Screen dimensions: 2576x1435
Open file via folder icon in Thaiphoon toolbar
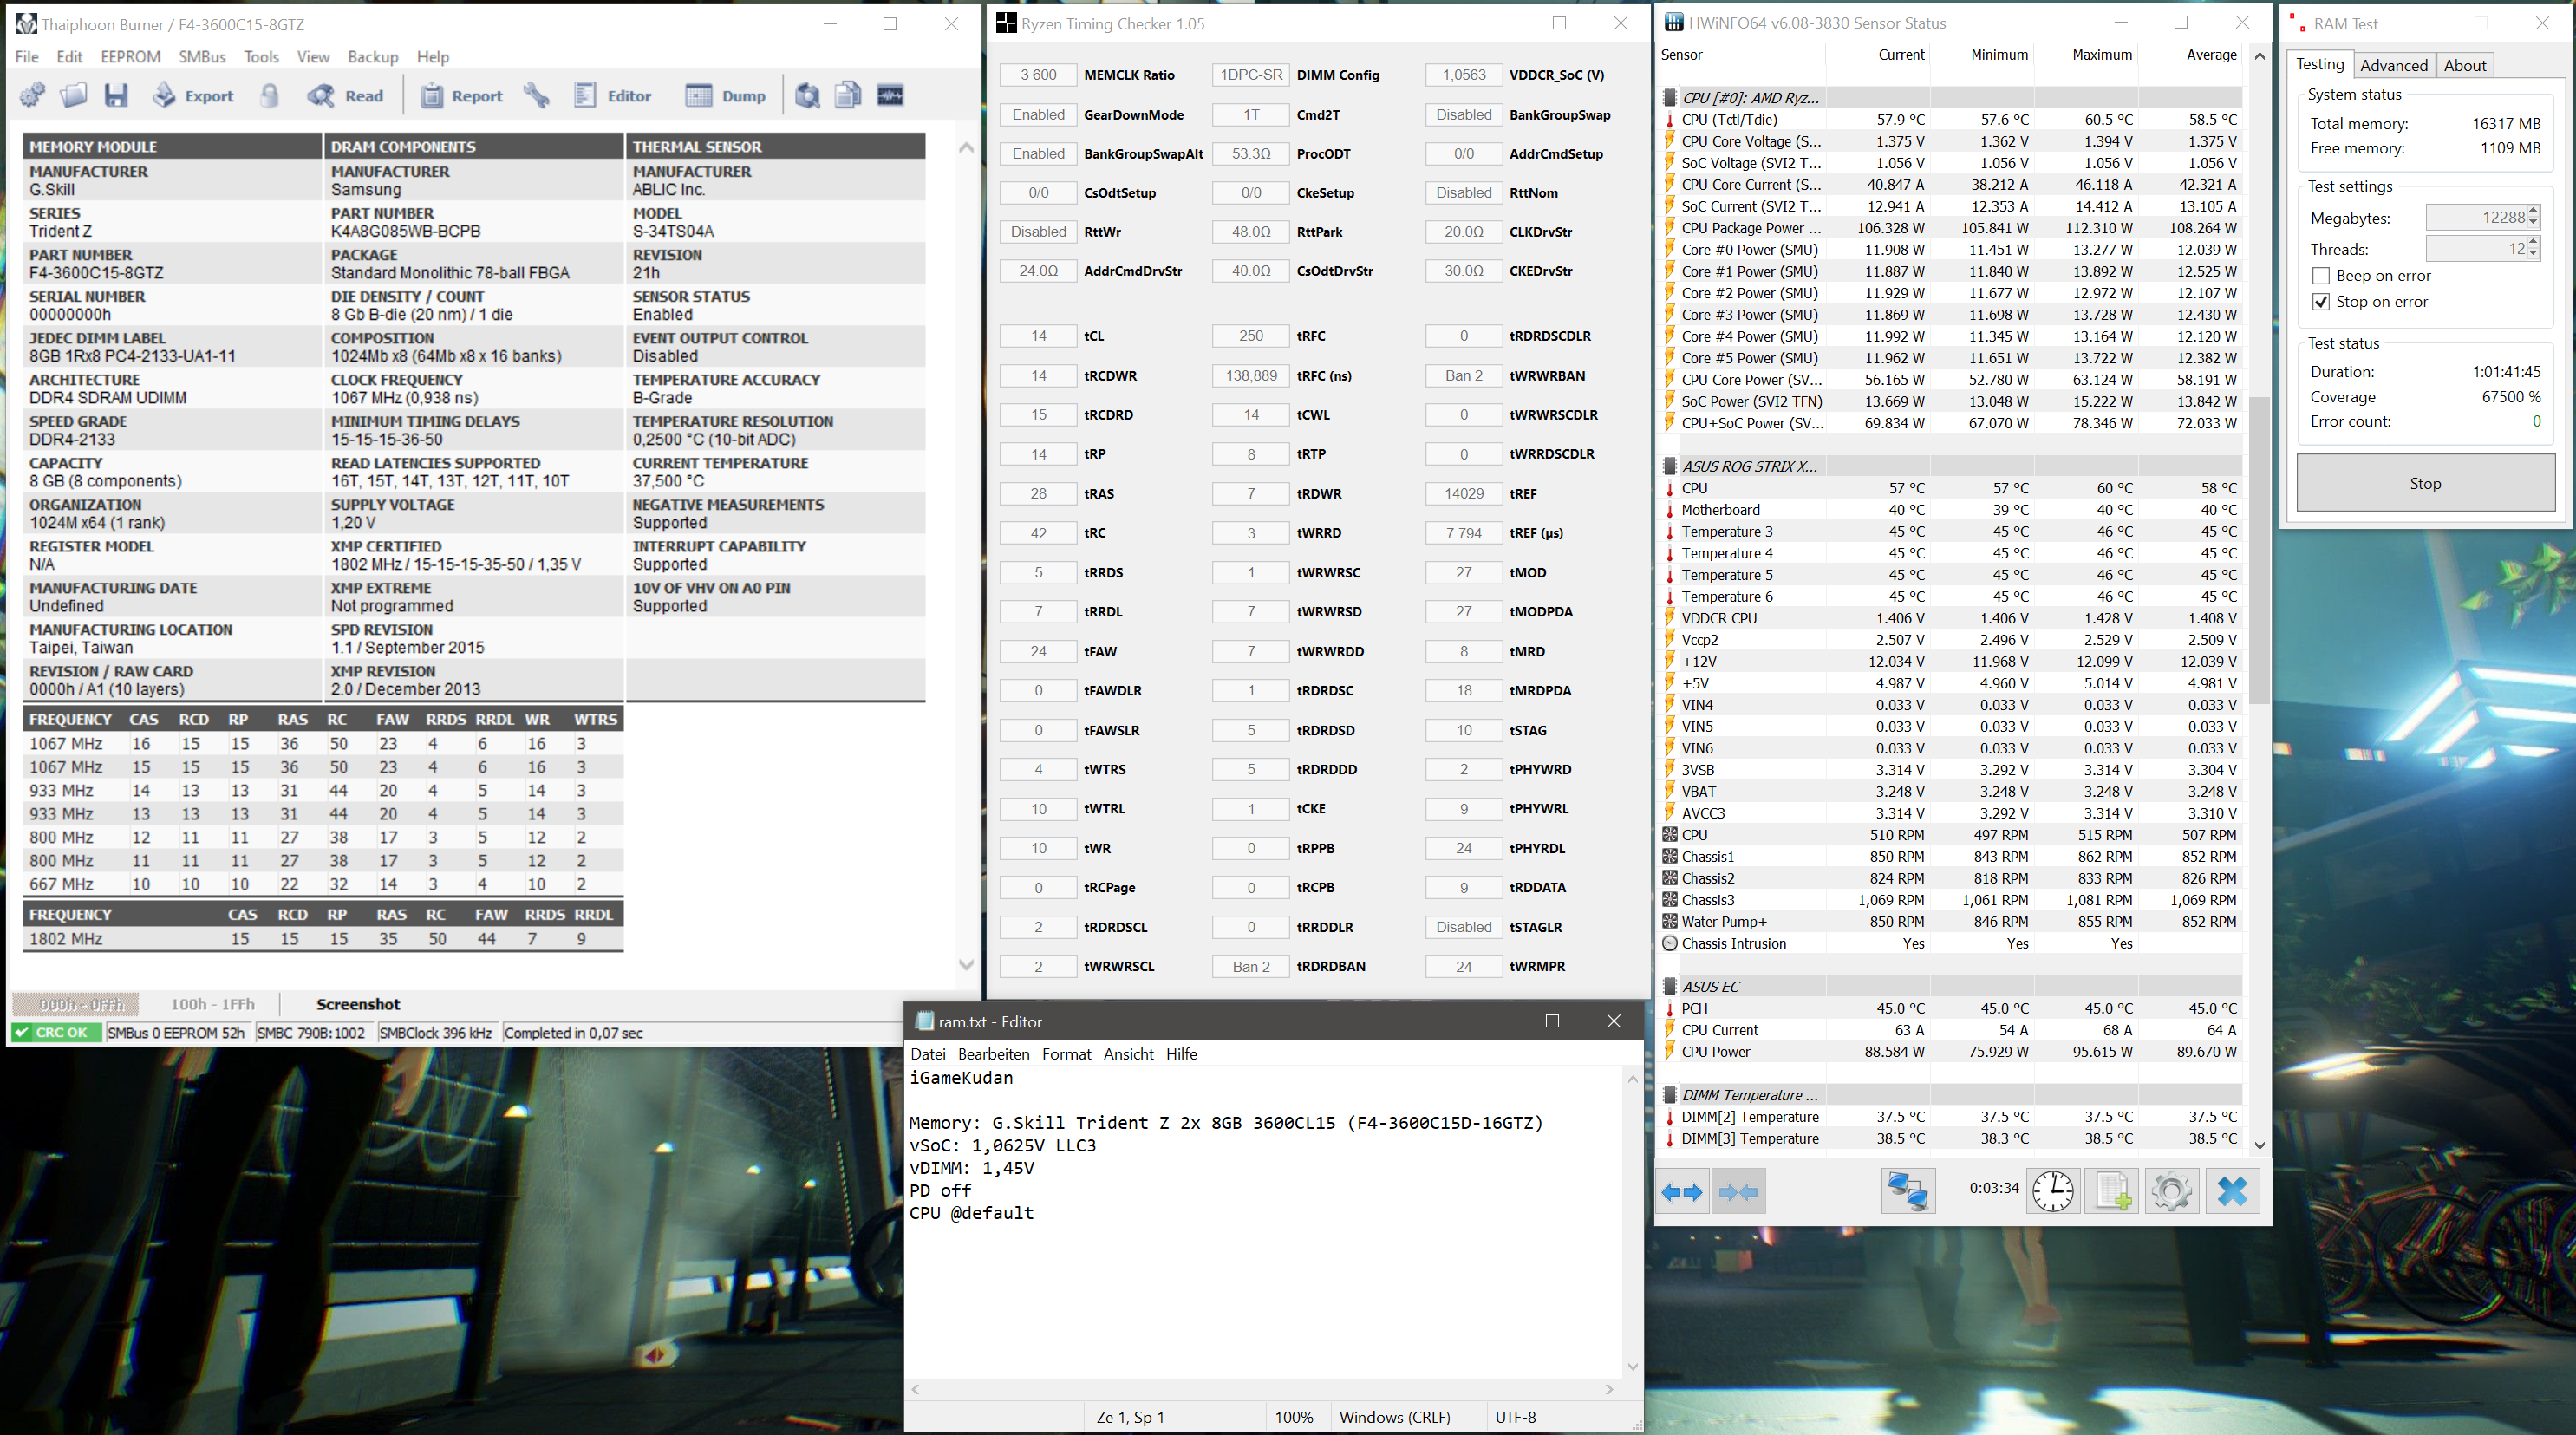click(x=73, y=96)
